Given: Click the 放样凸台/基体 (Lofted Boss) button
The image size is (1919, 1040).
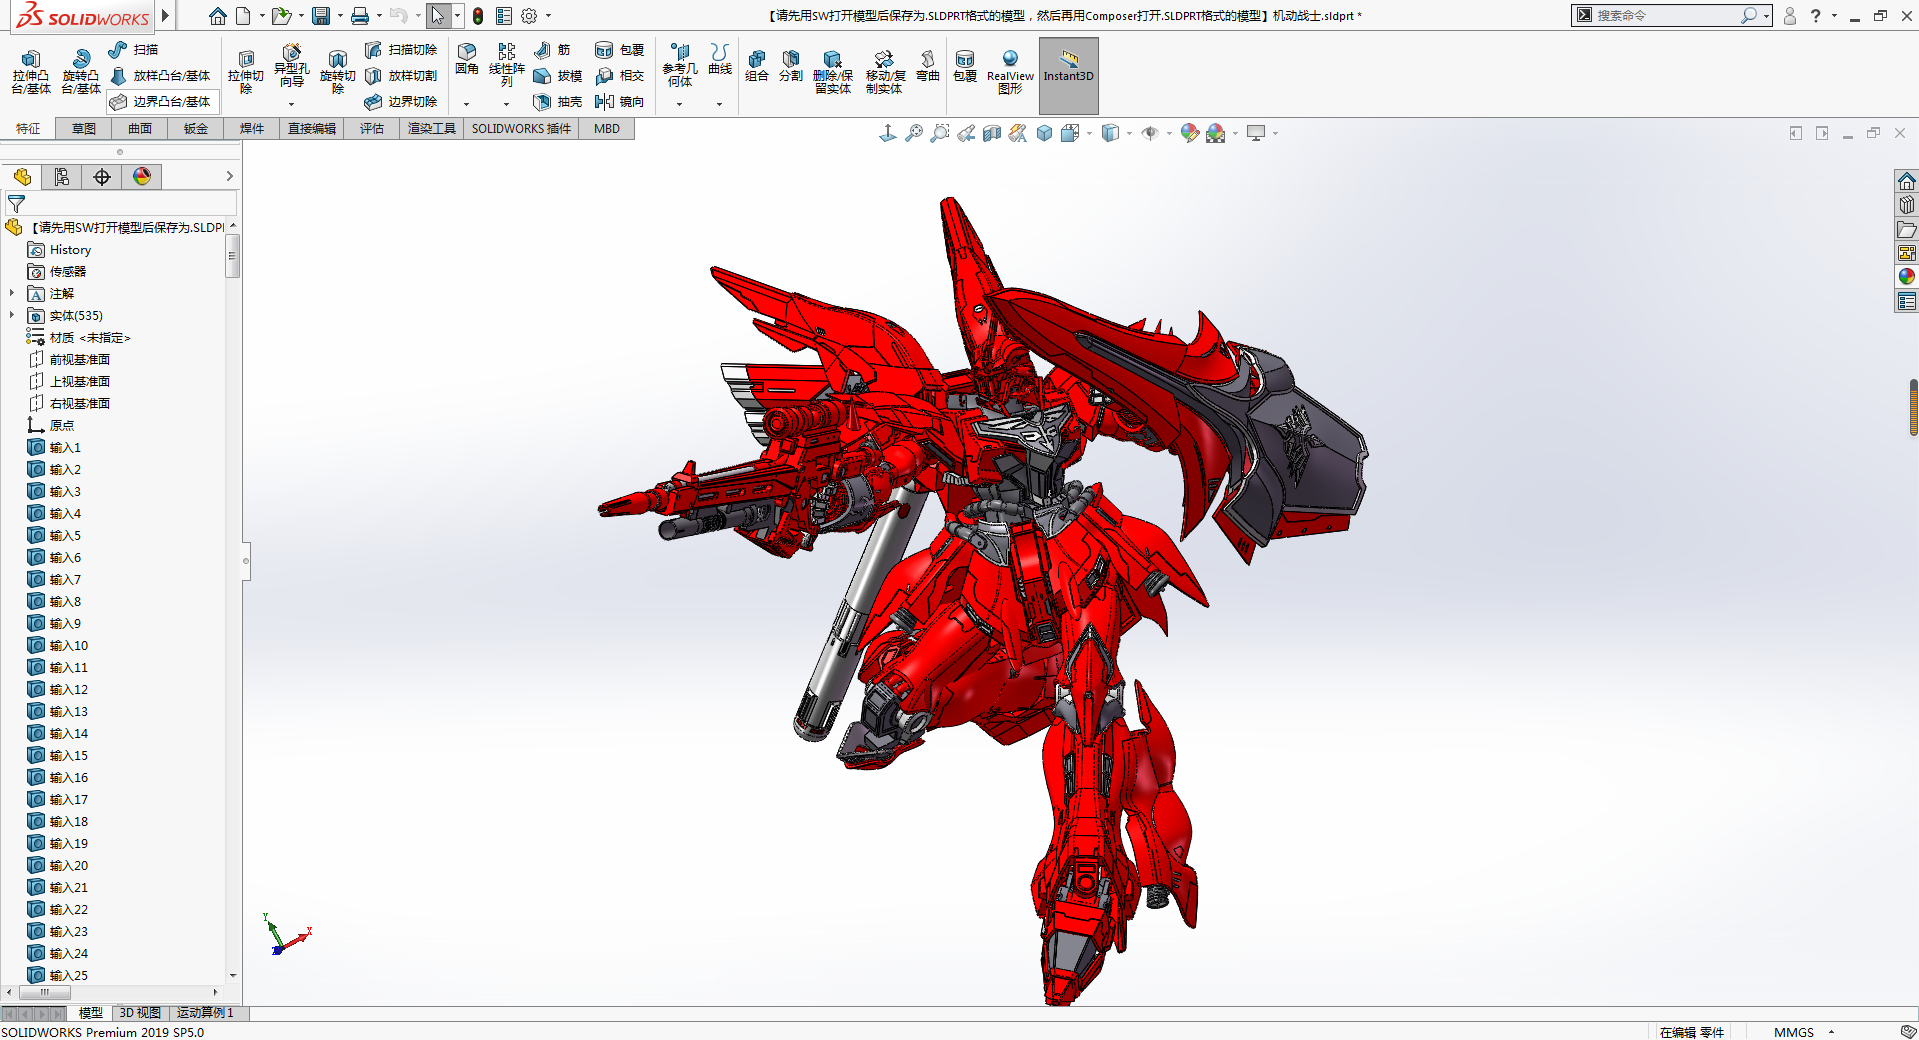Looking at the screenshot, I should [x=160, y=76].
